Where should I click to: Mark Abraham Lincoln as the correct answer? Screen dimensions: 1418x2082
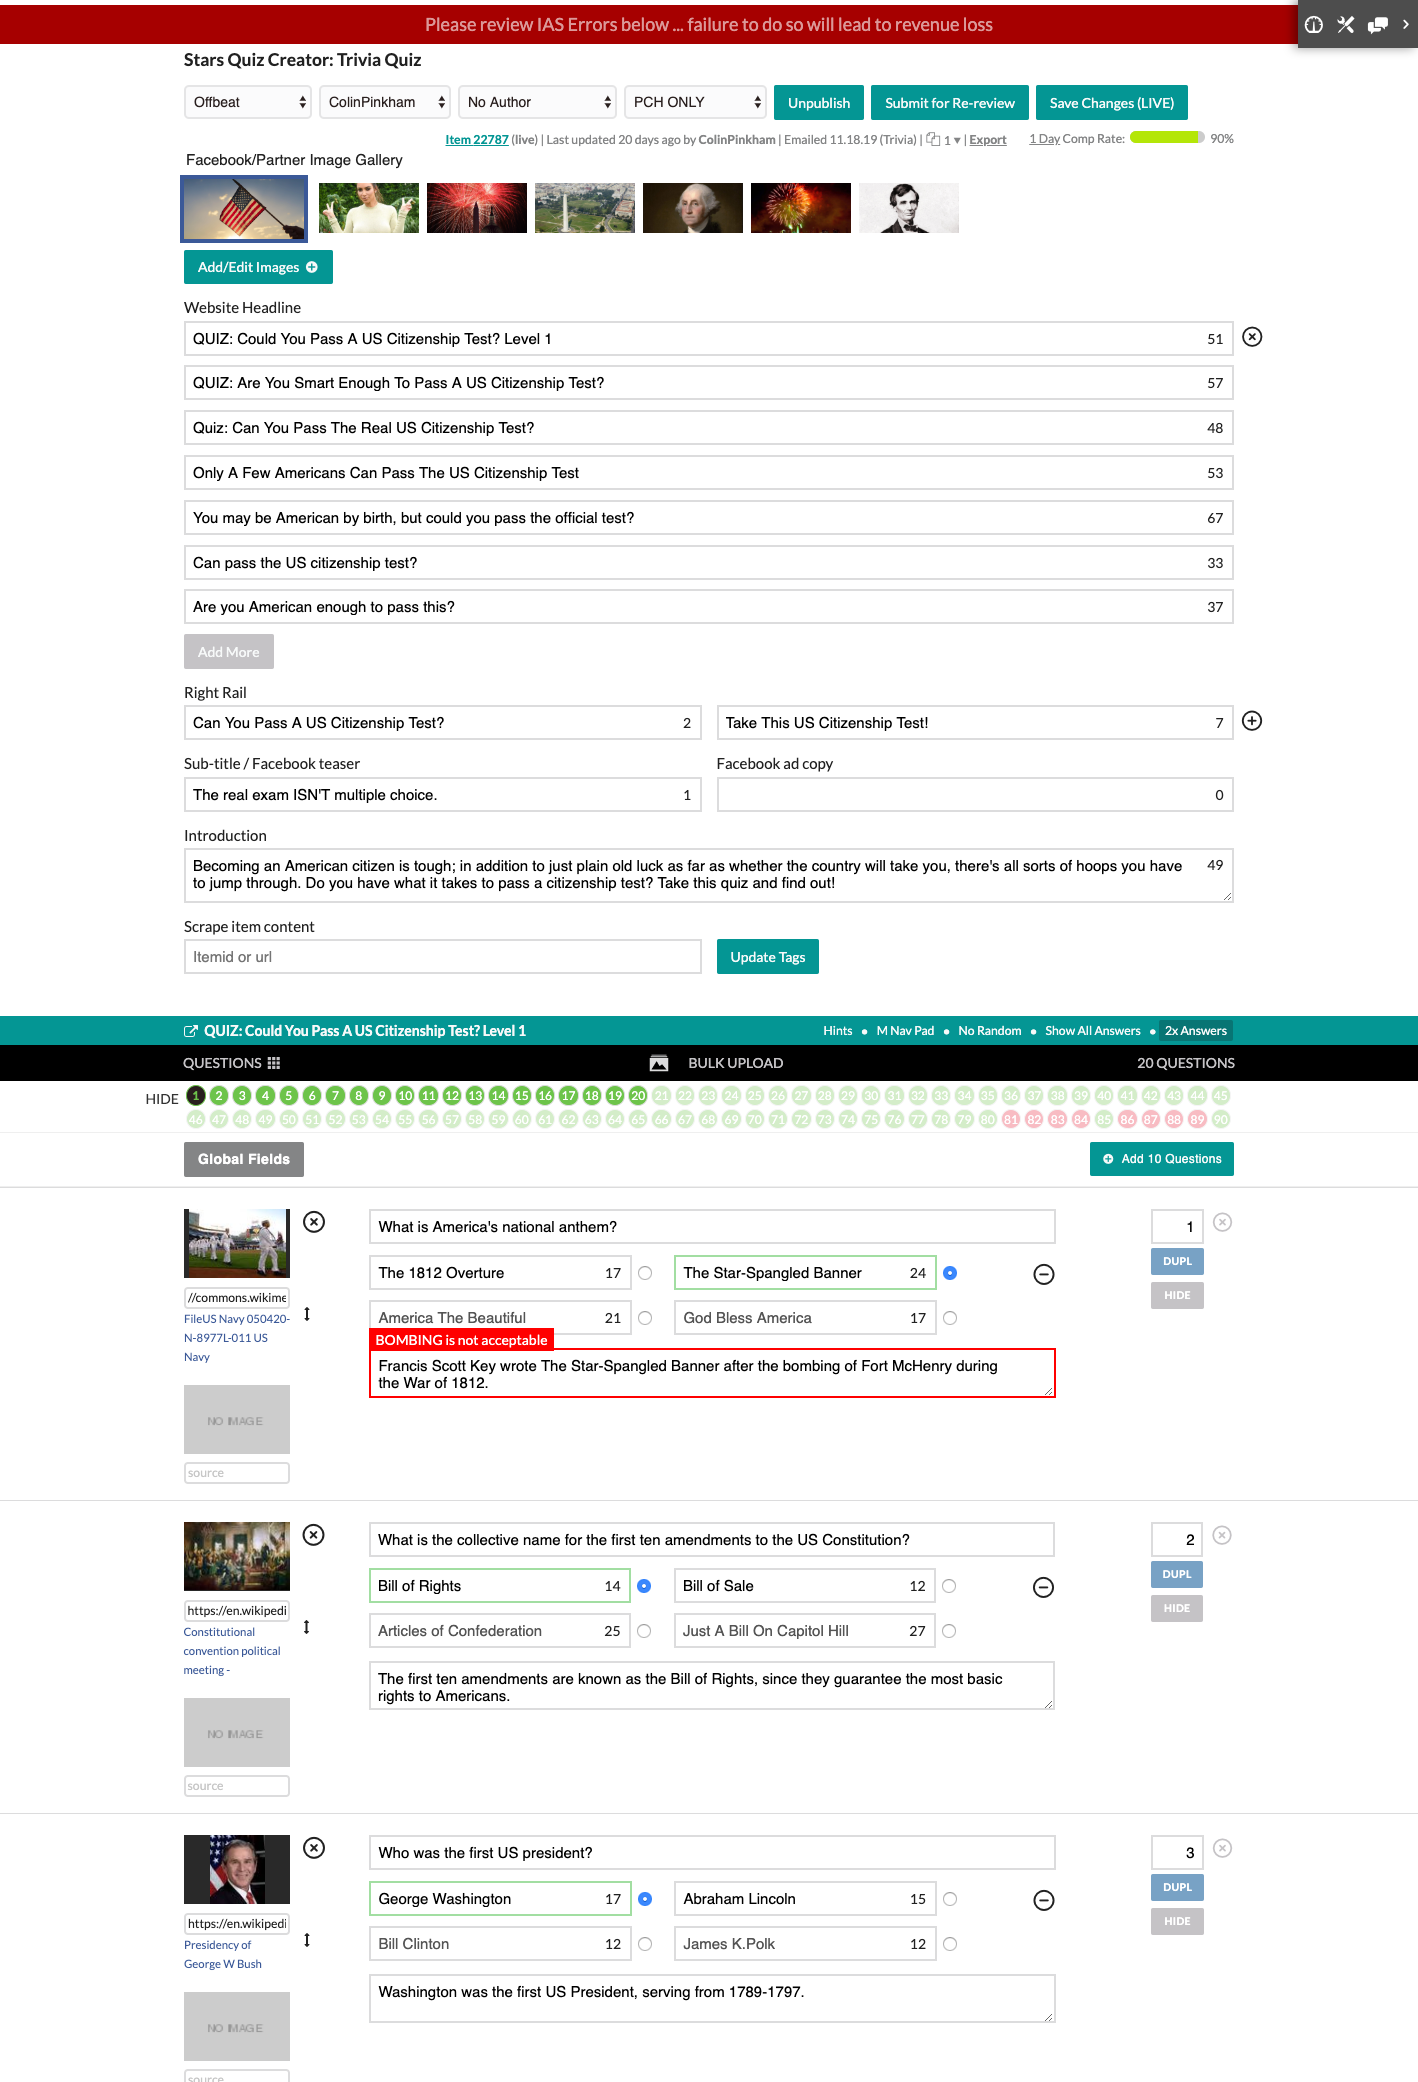(x=950, y=1899)
